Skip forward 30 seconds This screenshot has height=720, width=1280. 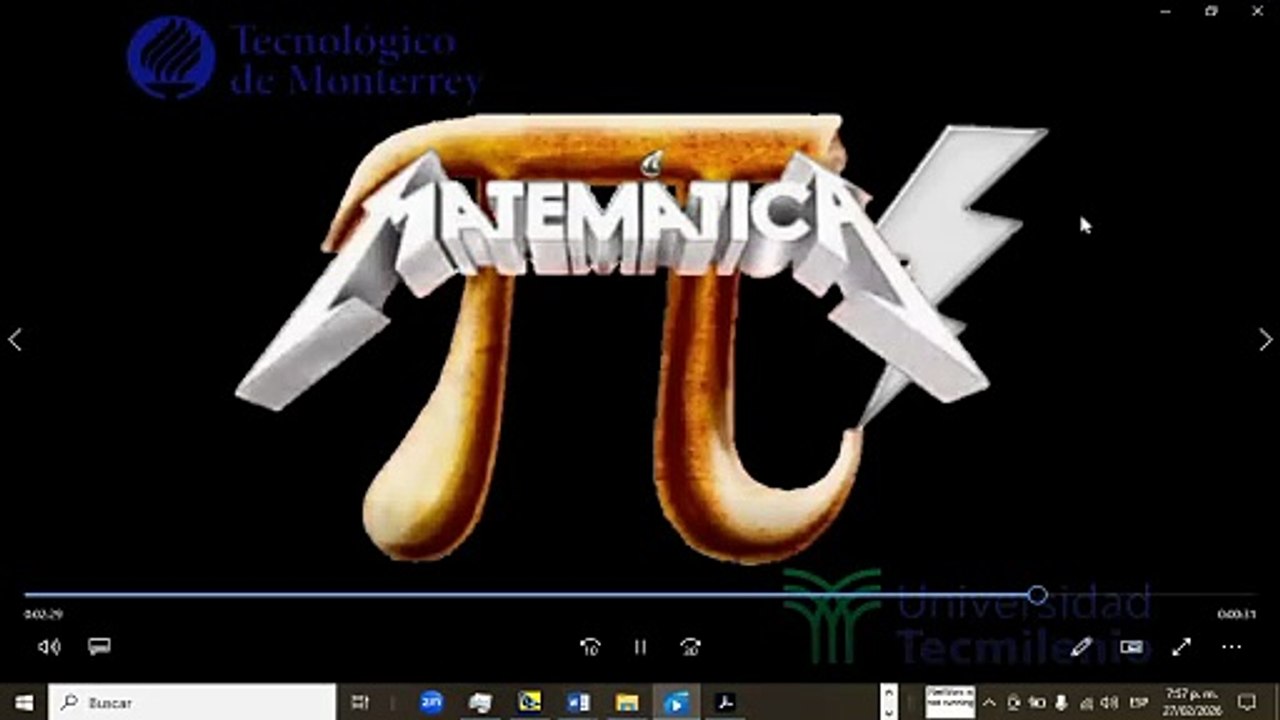tap(690, 647)
